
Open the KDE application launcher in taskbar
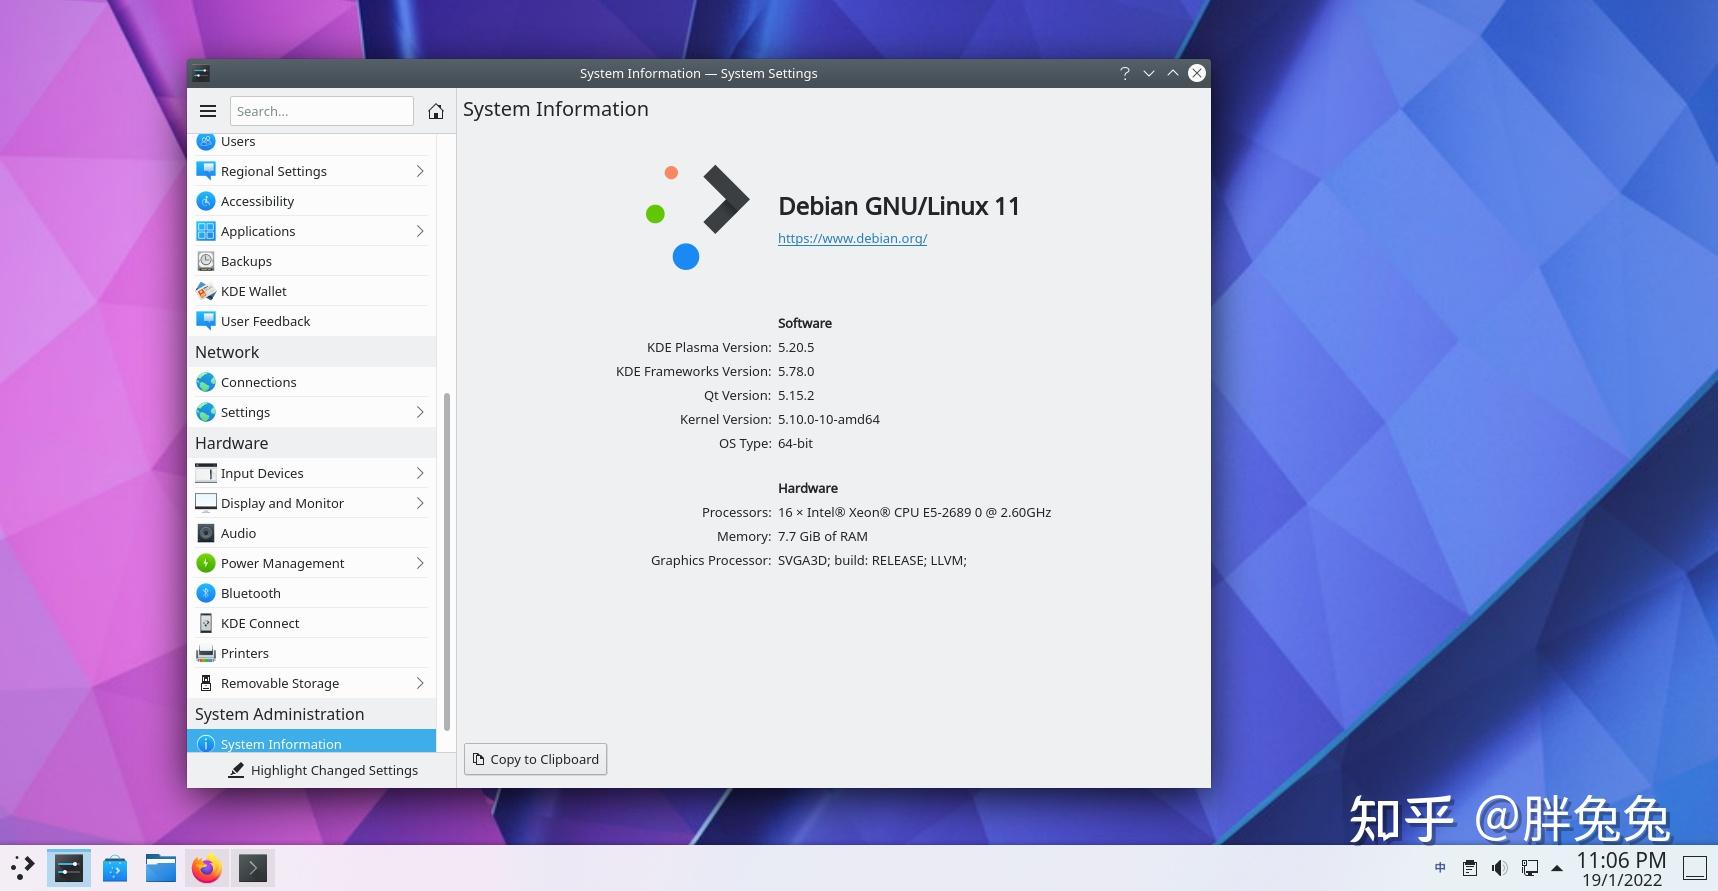coord(22,868)
